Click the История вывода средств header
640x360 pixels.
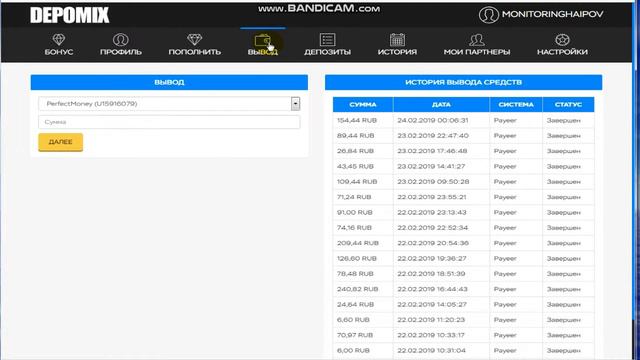click(x=463, y=82)
